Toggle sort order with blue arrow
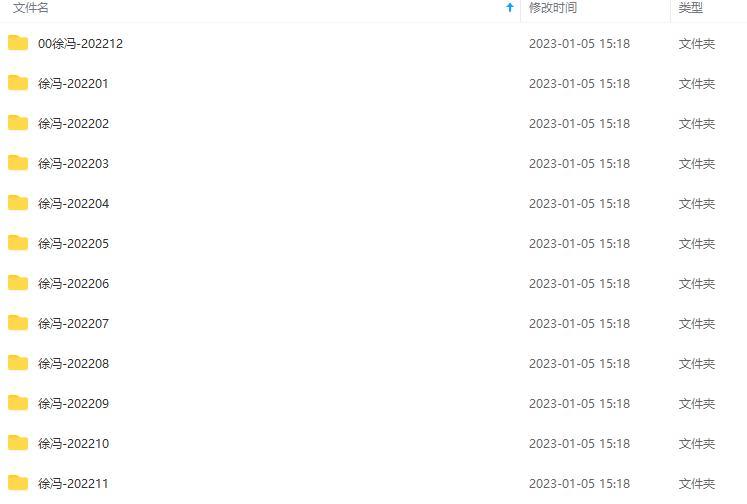 tap(510, 8)
